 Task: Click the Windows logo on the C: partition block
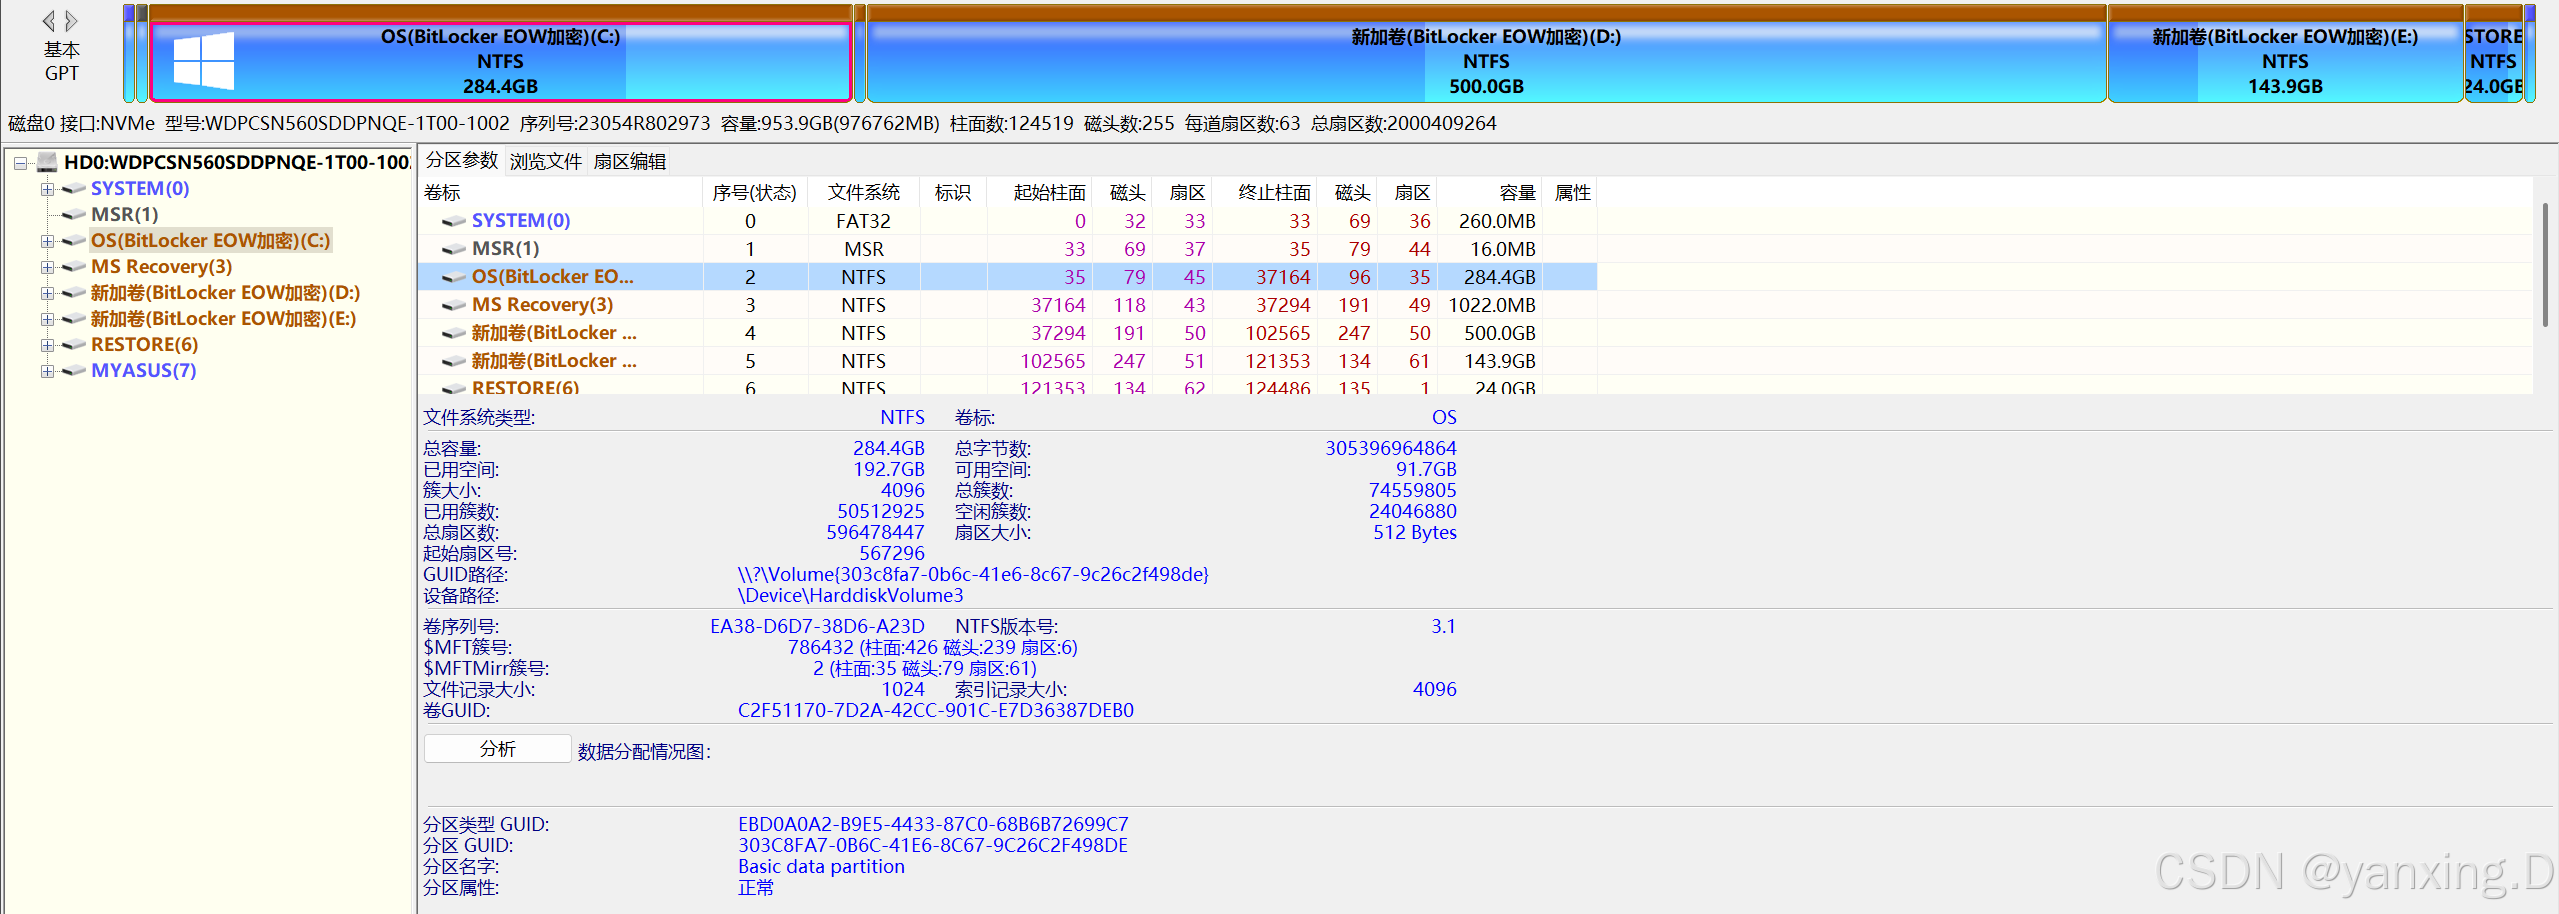205,60
